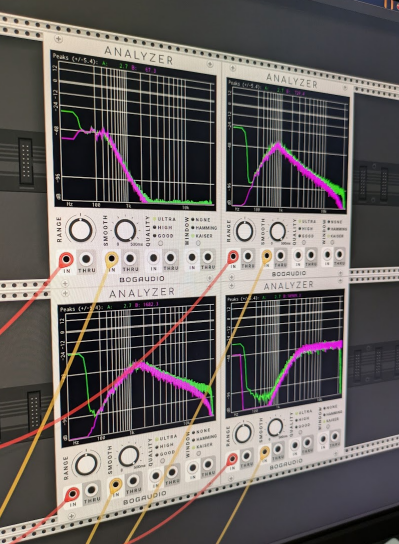
Task: Click spectrum display of upper-right Analyzer
Action: tap(287, 146)
